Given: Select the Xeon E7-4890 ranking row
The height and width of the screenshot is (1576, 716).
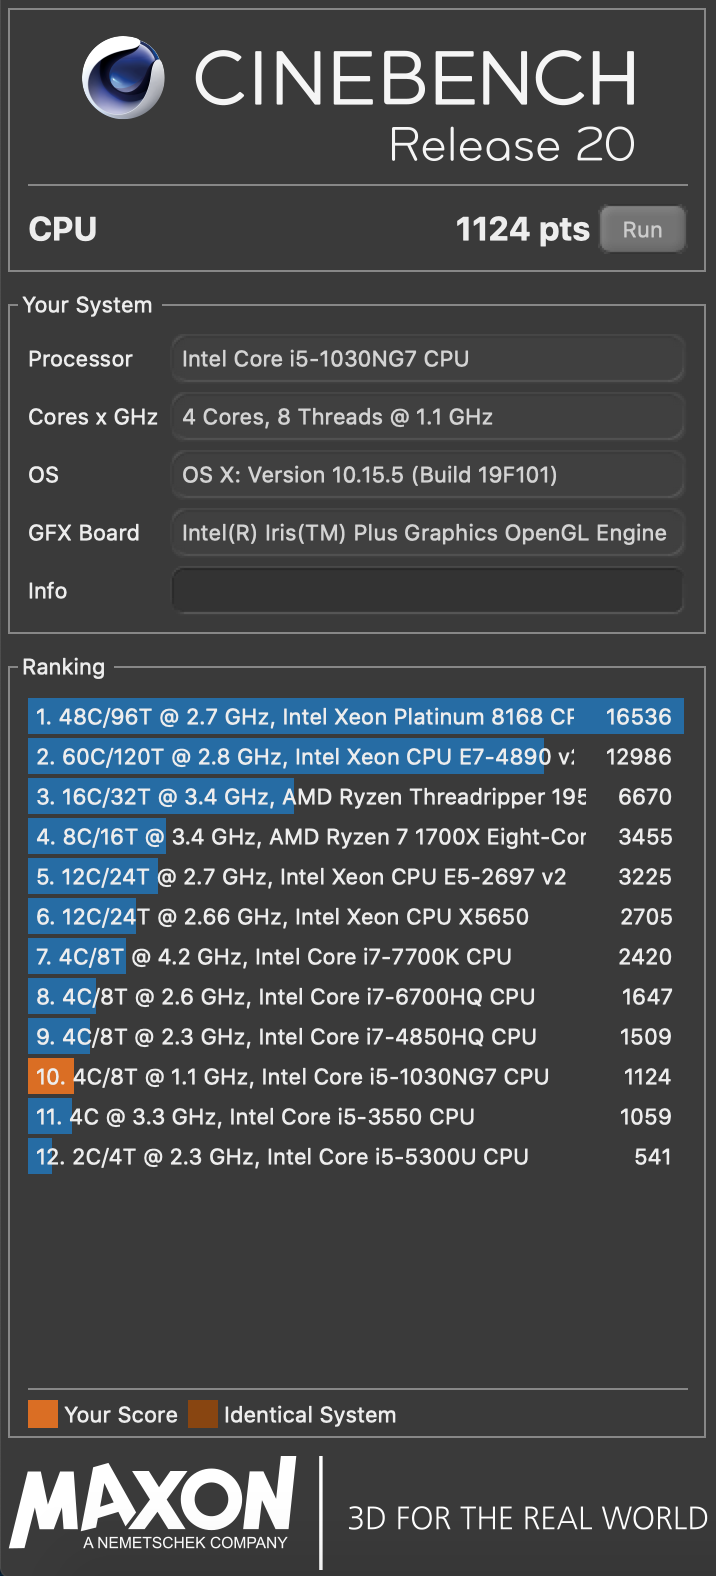Looking at the screenshot, I should point(356,757).
